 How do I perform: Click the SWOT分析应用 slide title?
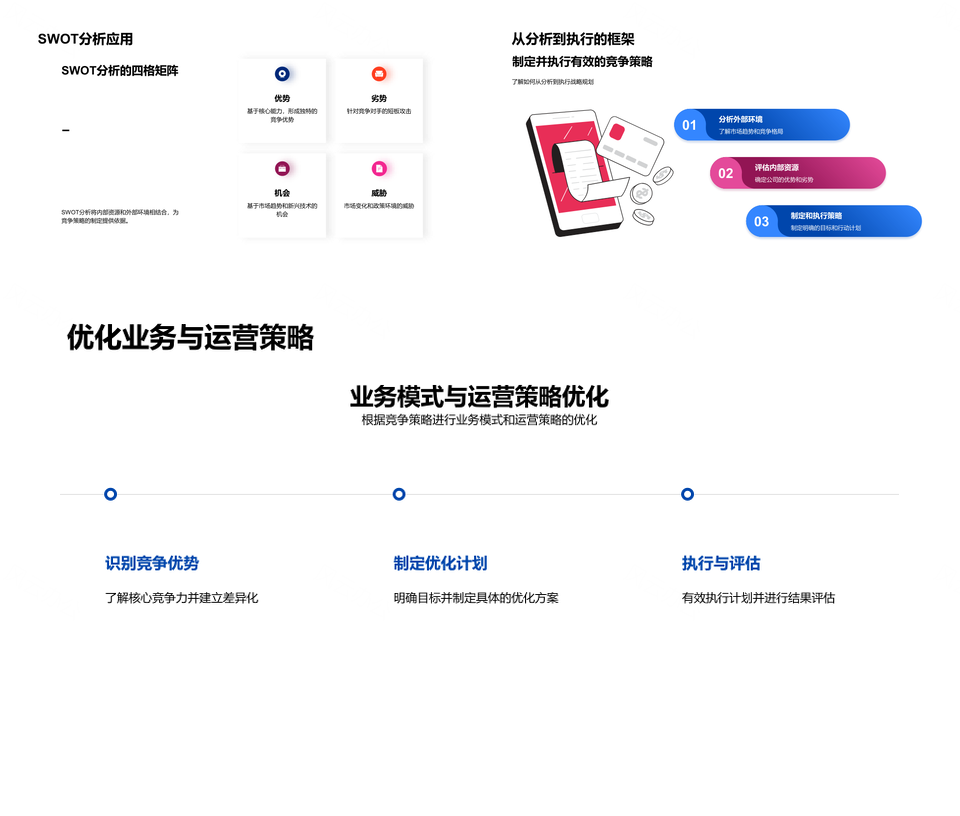pyautogui.click(x=85, y=39)
